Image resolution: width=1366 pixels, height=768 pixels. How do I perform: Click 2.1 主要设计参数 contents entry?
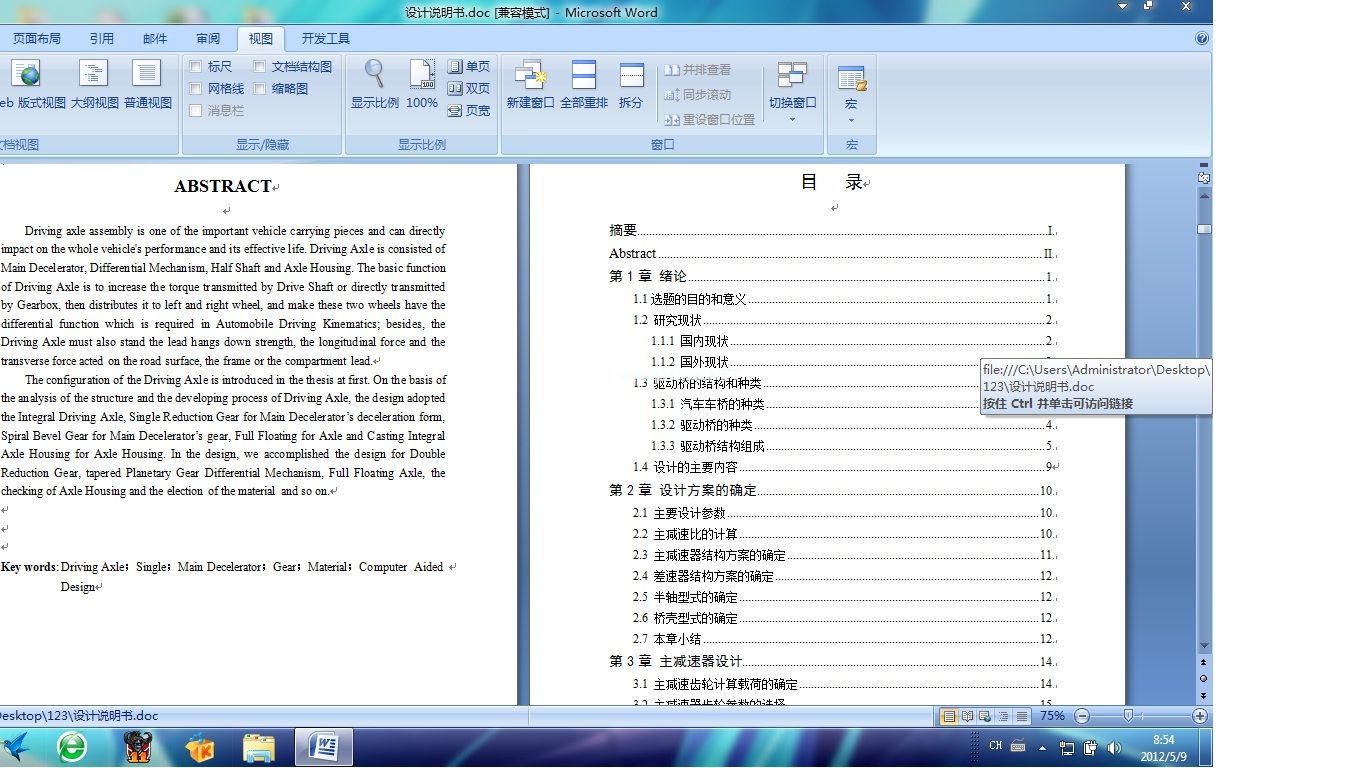(x=845, y=513)
